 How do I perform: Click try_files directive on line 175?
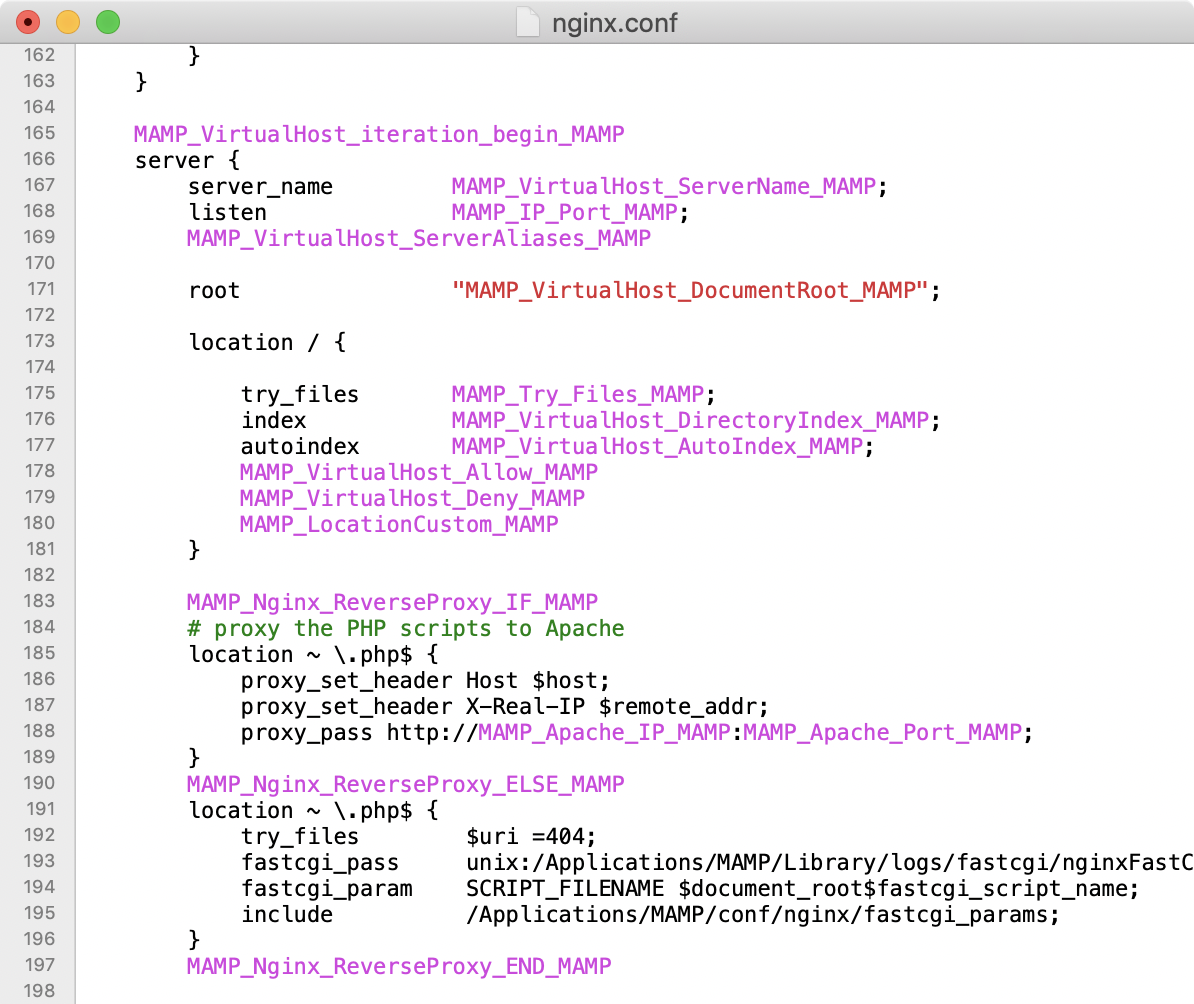(x=299, y=394)
